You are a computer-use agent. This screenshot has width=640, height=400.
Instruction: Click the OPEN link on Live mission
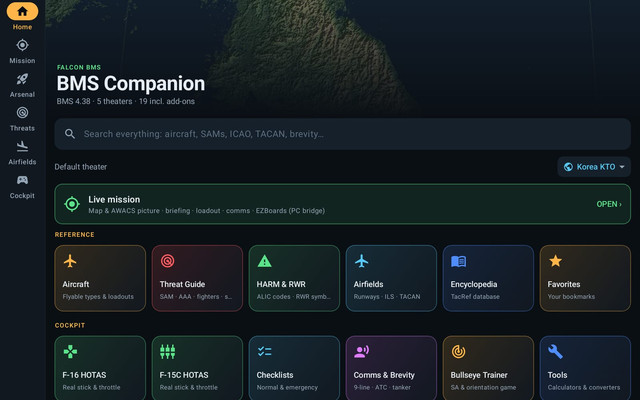click(x=609, y=204)
